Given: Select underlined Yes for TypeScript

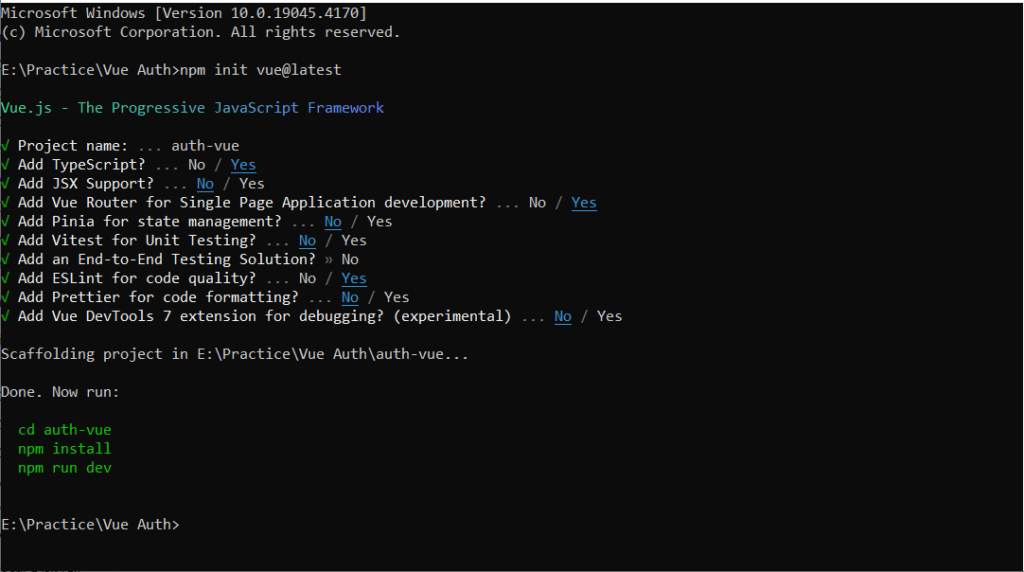Looking at the screenshot, I should click(243, 165).
